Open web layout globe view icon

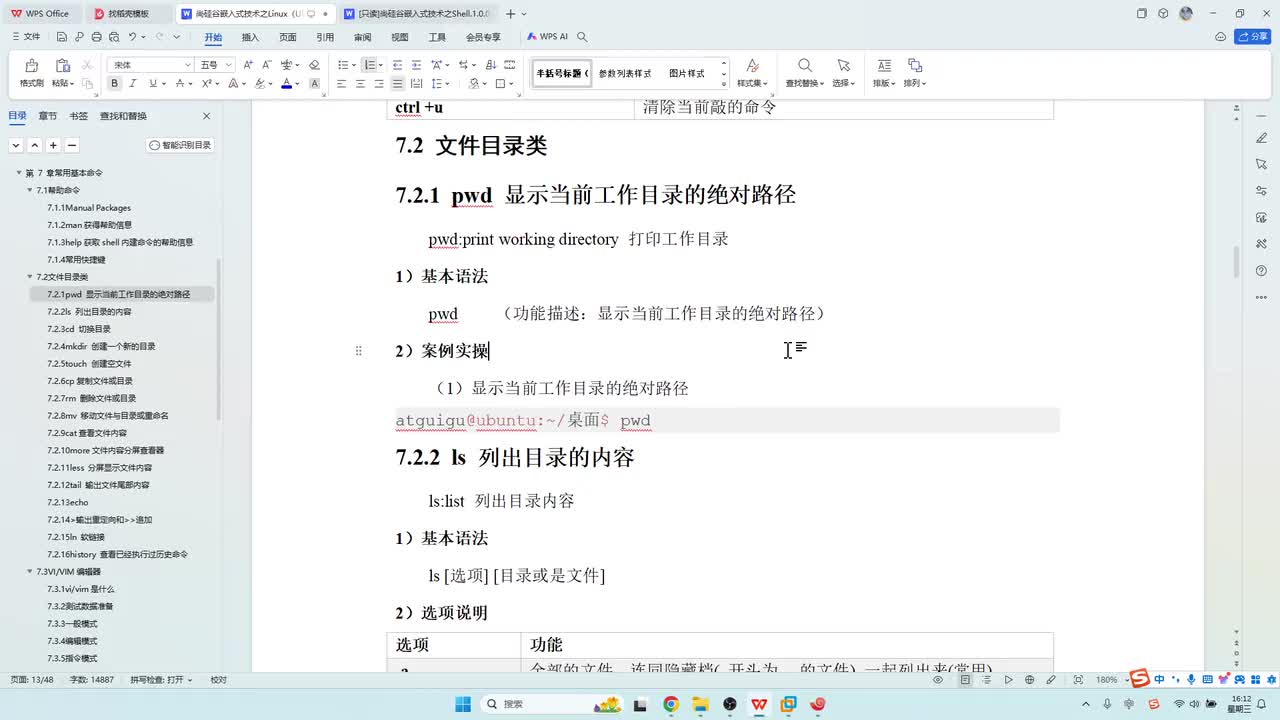click(1031, 680)
